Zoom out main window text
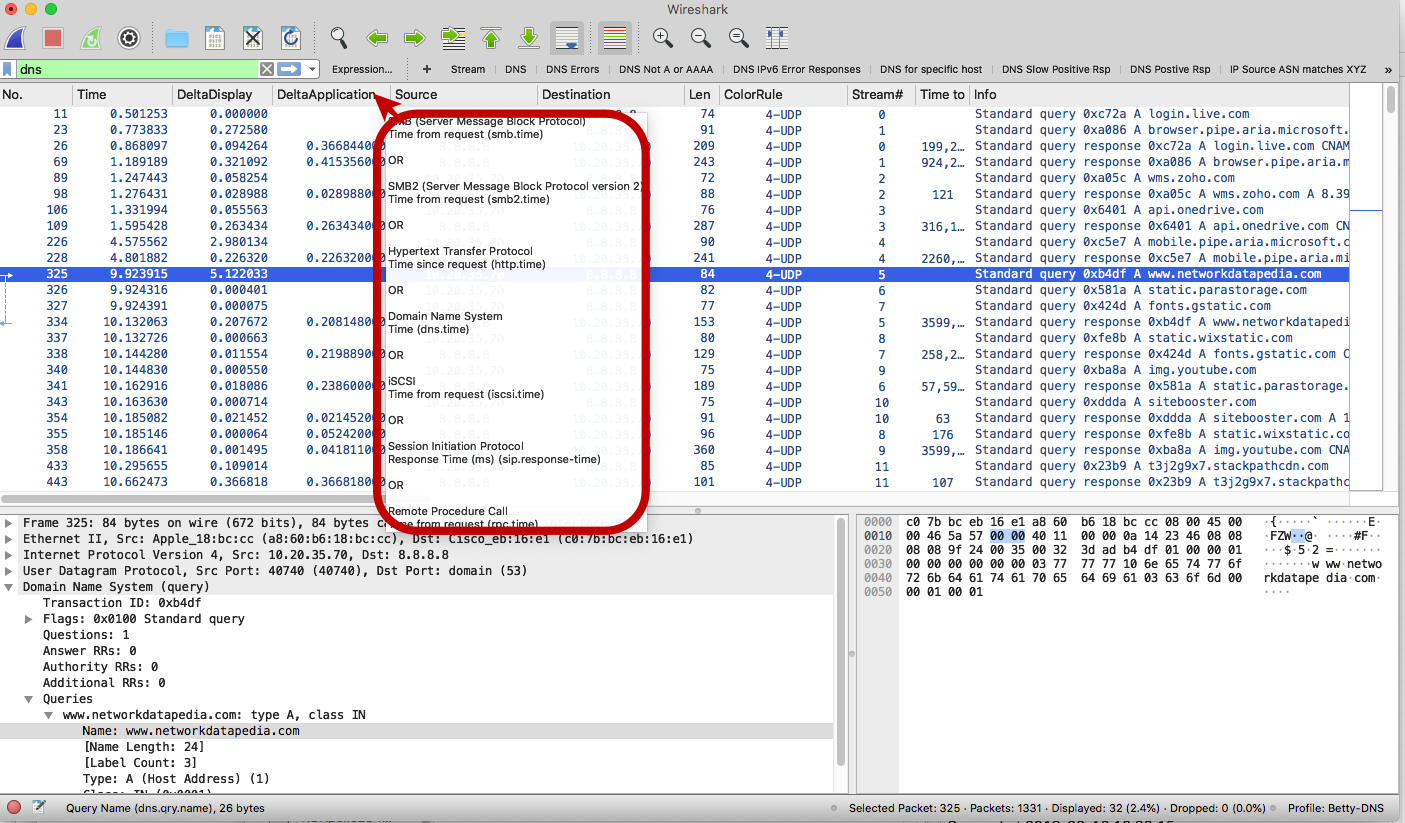Image resolution: width=1405 pixels, height=823 pixels. tap(700, 38)
